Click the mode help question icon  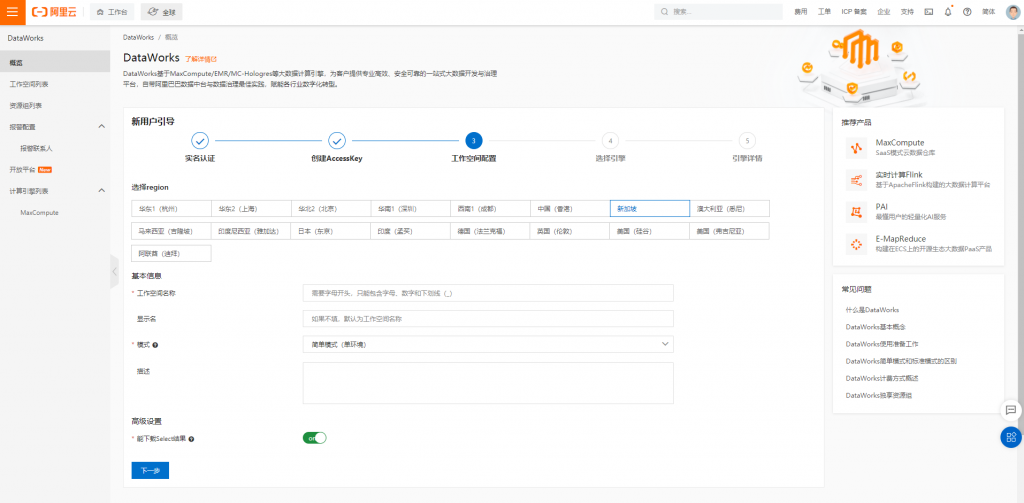click(x=155, y=345)
